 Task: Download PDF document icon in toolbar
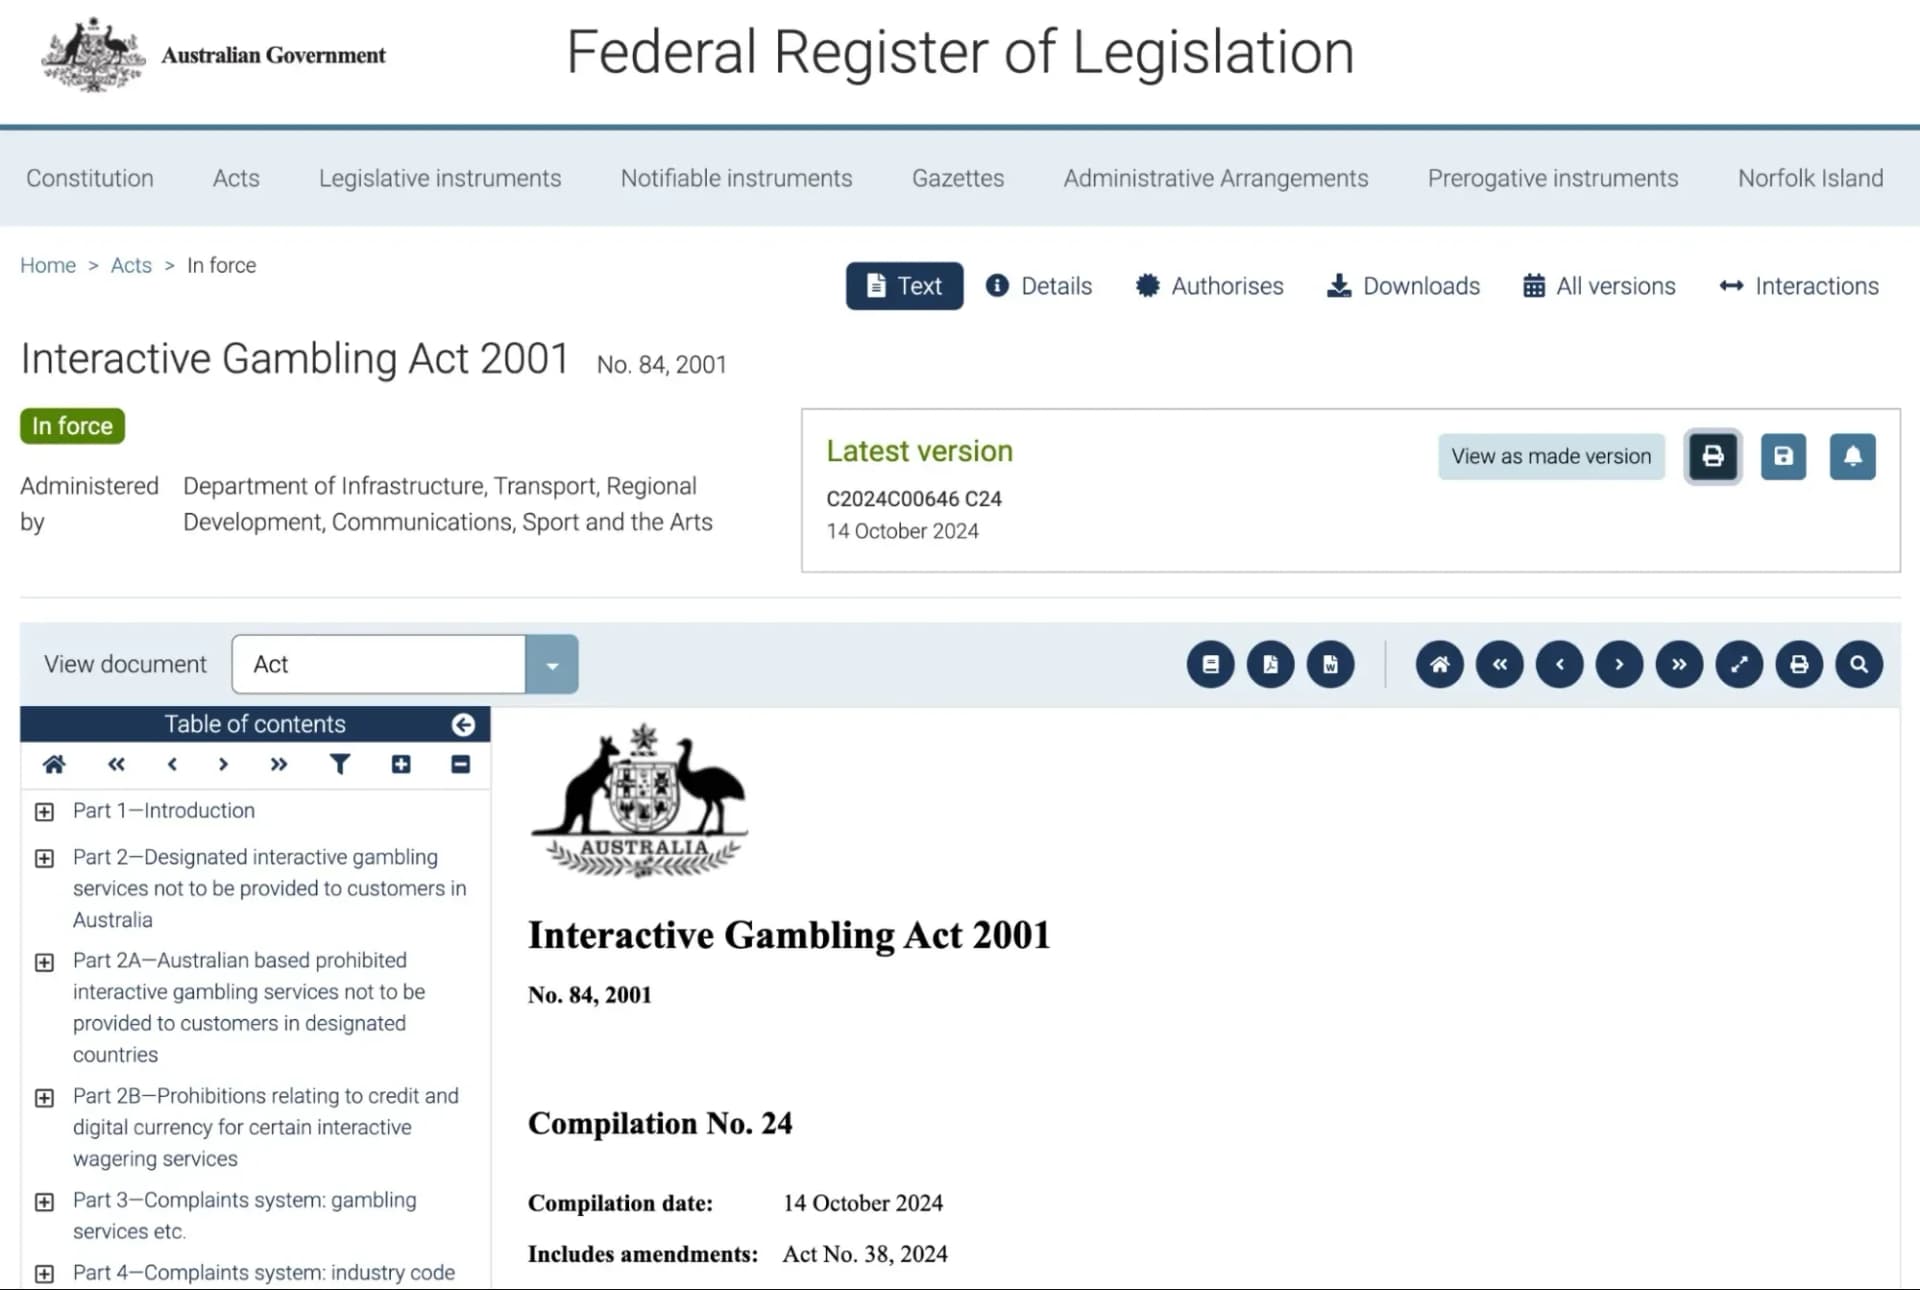pyautogui.click(x=1270, y=664)
